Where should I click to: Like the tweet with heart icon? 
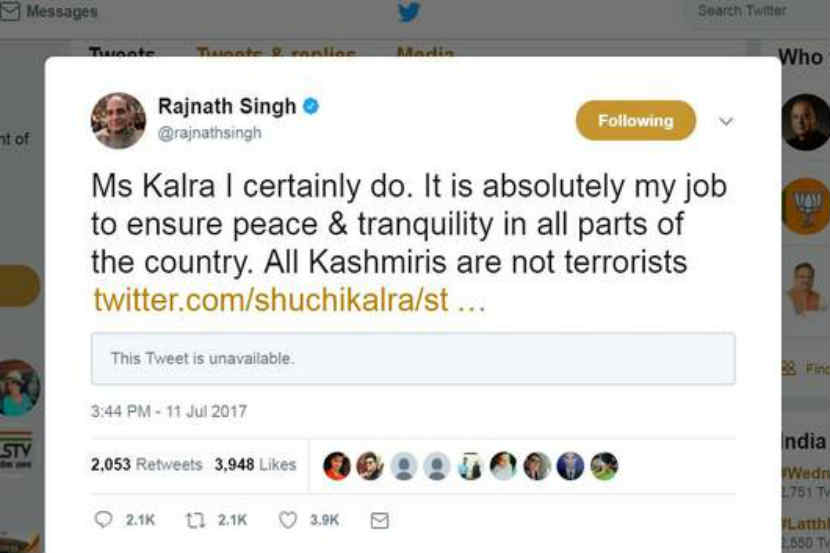coord(288,520)
